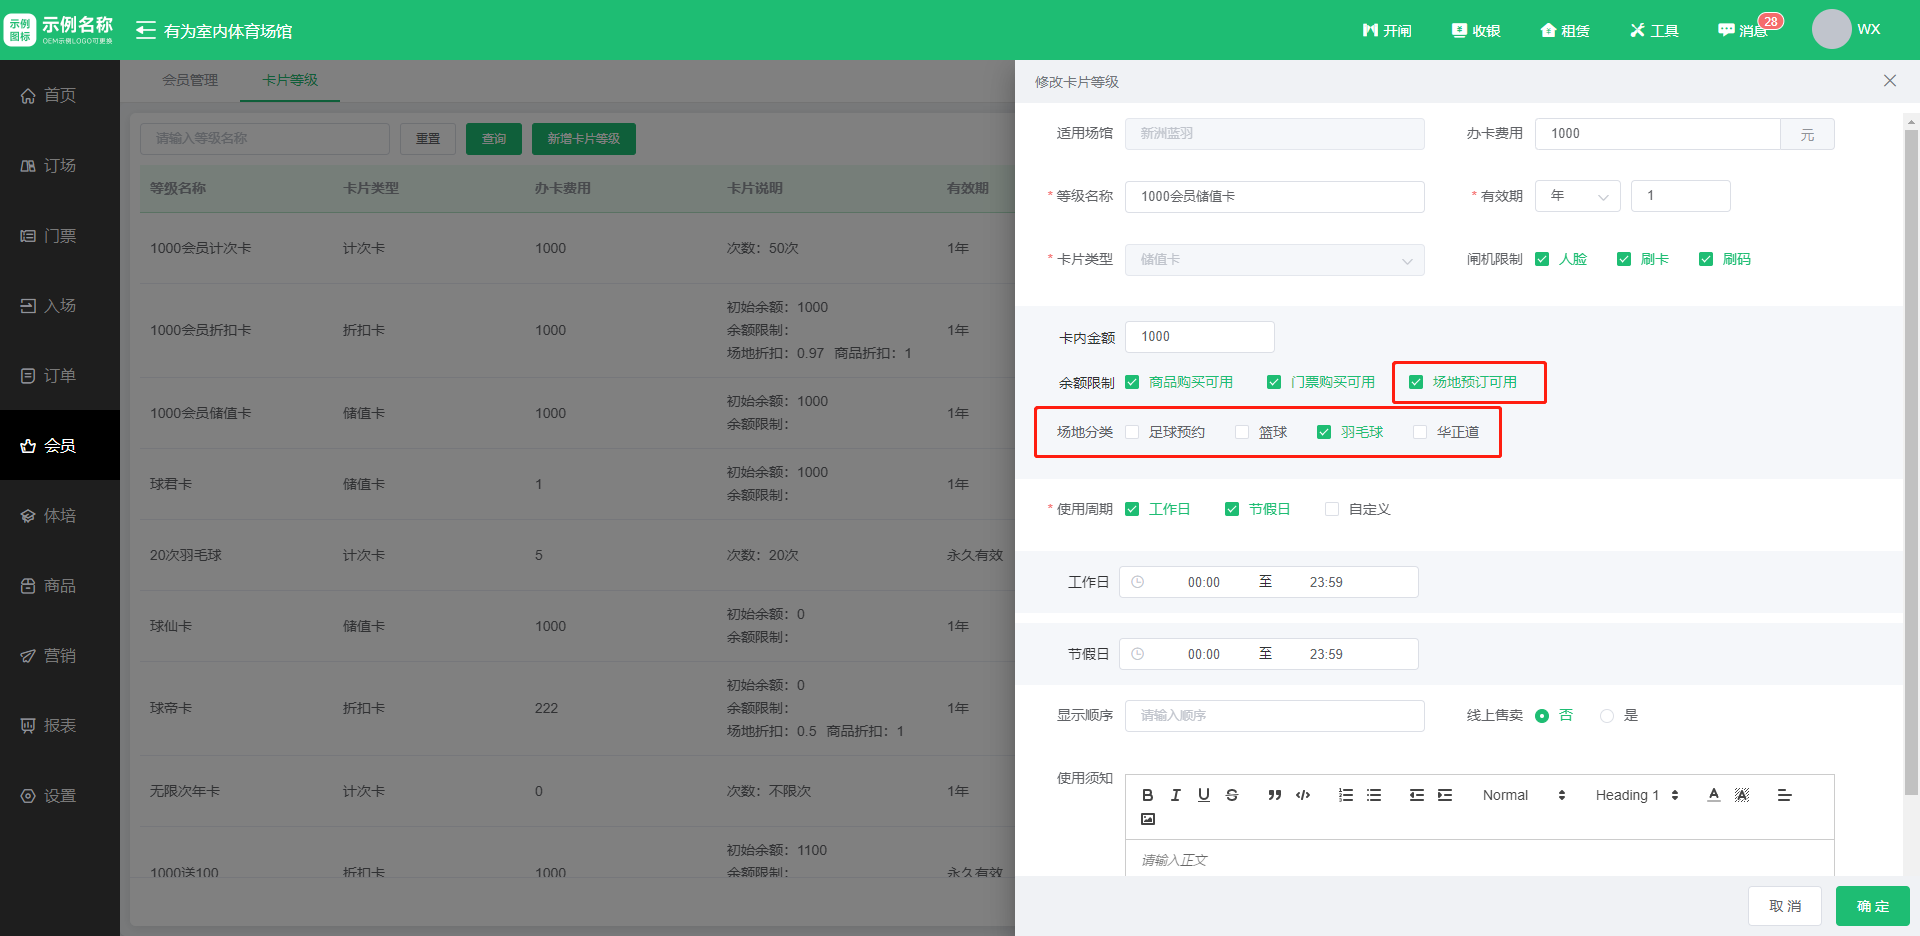Select 否 for online sale
Image resolution: width=1920 pixels, height=936 pixels.
click(x=1542, y=716)
